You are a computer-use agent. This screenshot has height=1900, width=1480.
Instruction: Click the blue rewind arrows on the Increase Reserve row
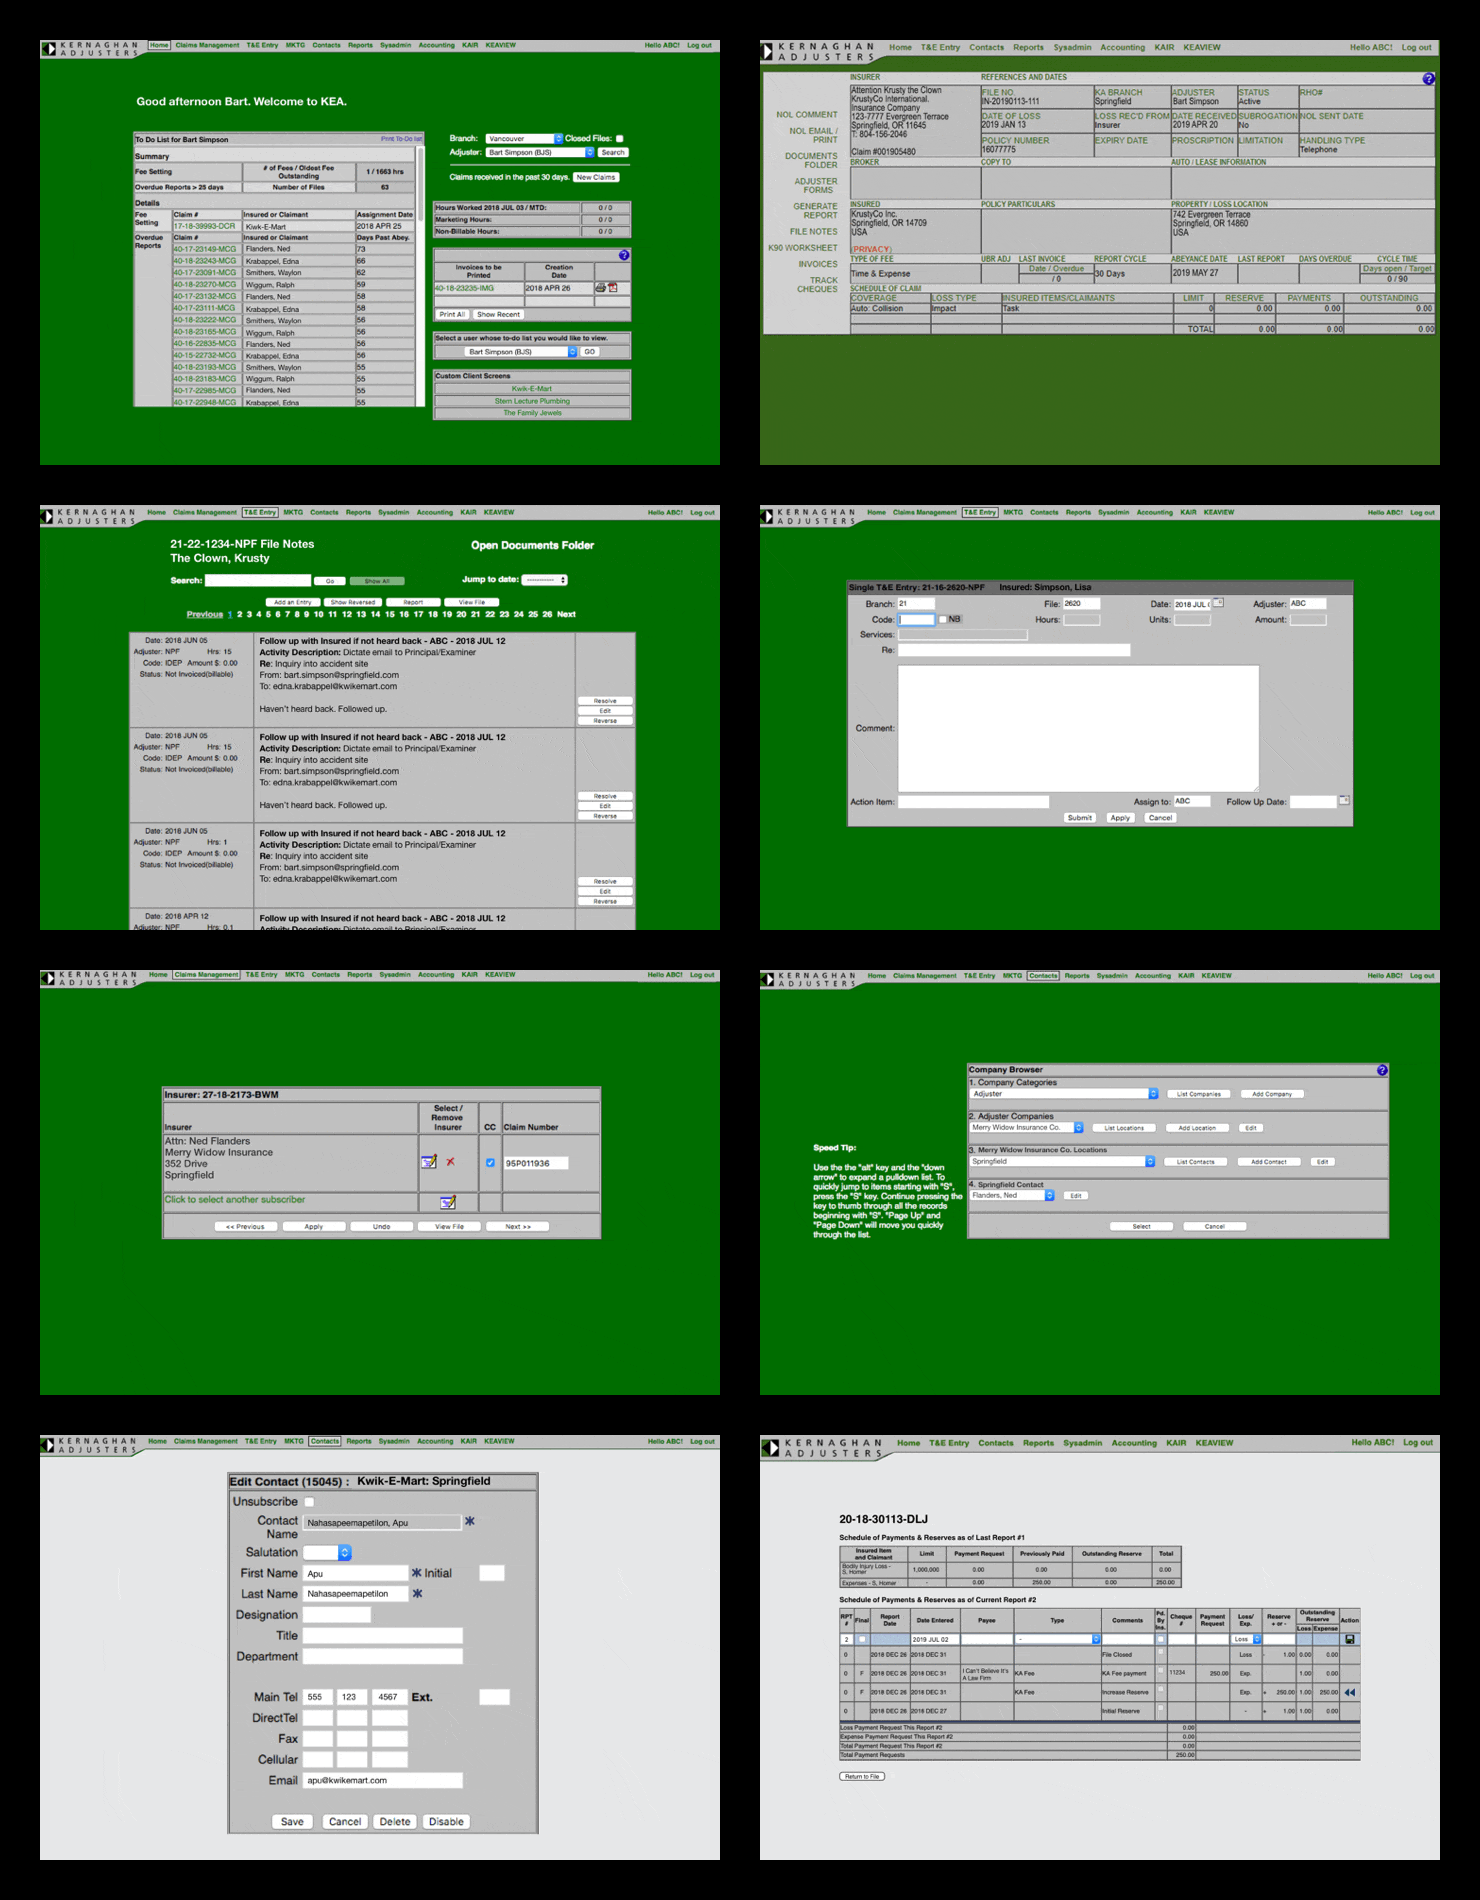click(x=1350, y=1692)
